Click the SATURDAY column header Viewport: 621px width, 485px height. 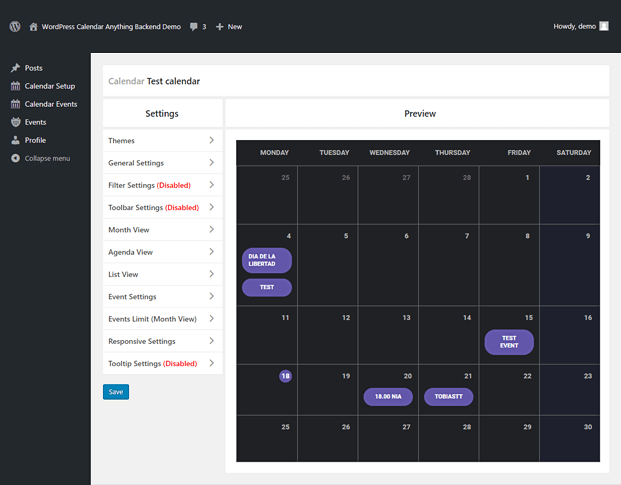(x=574, y=152)
